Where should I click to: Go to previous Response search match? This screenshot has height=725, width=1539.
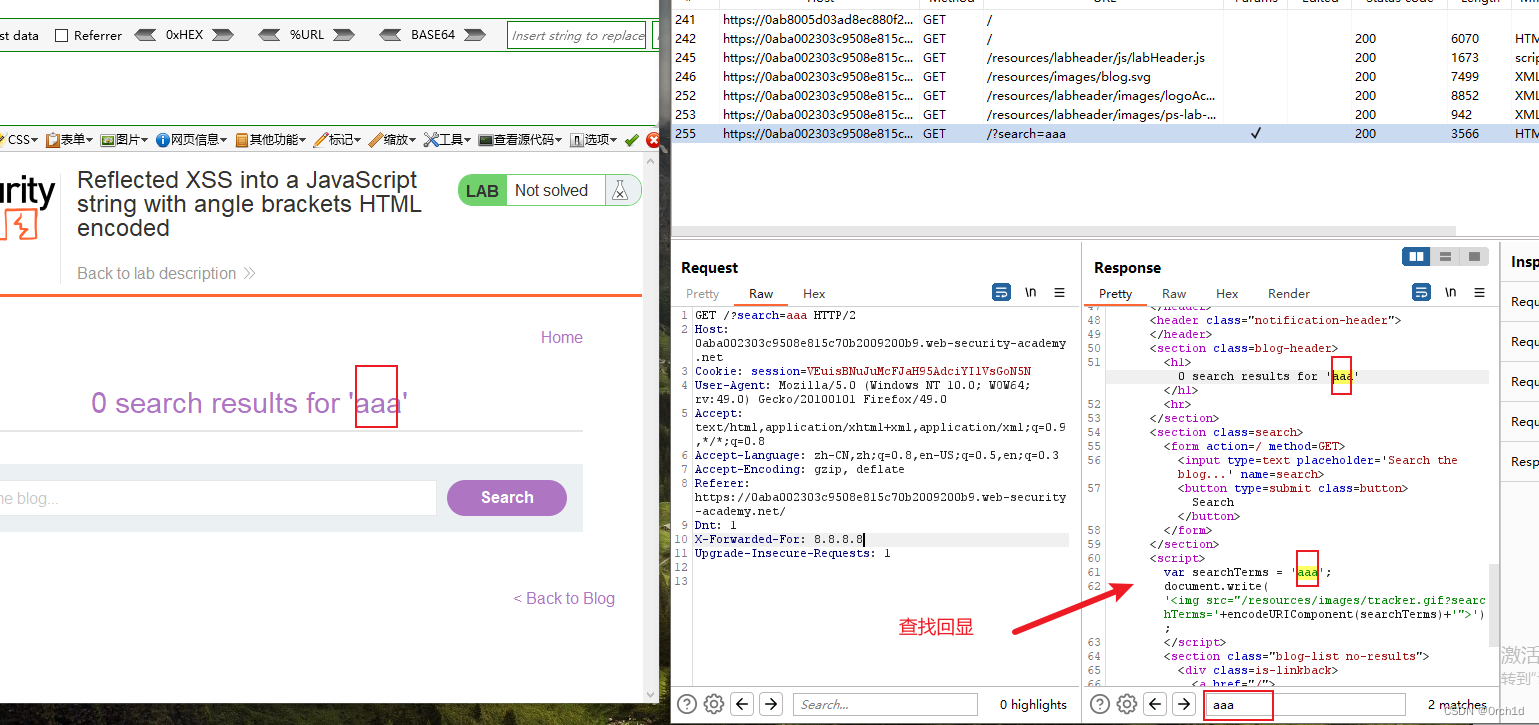click(1155, 704)
